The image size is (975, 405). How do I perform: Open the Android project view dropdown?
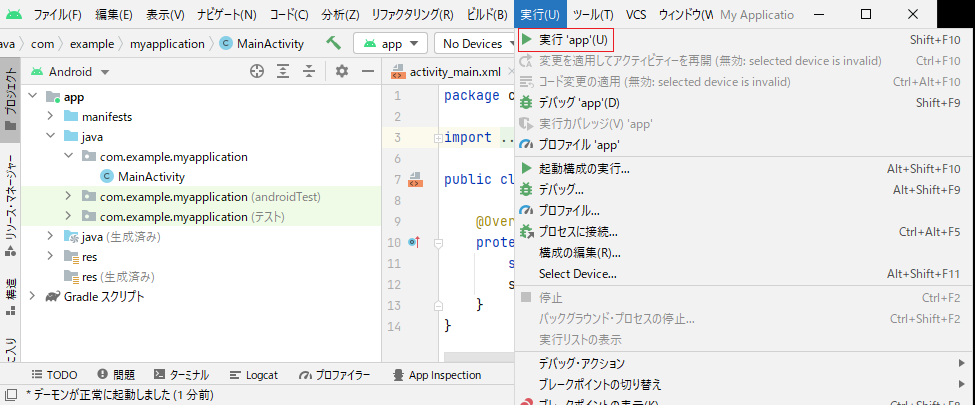coord(70,72)
